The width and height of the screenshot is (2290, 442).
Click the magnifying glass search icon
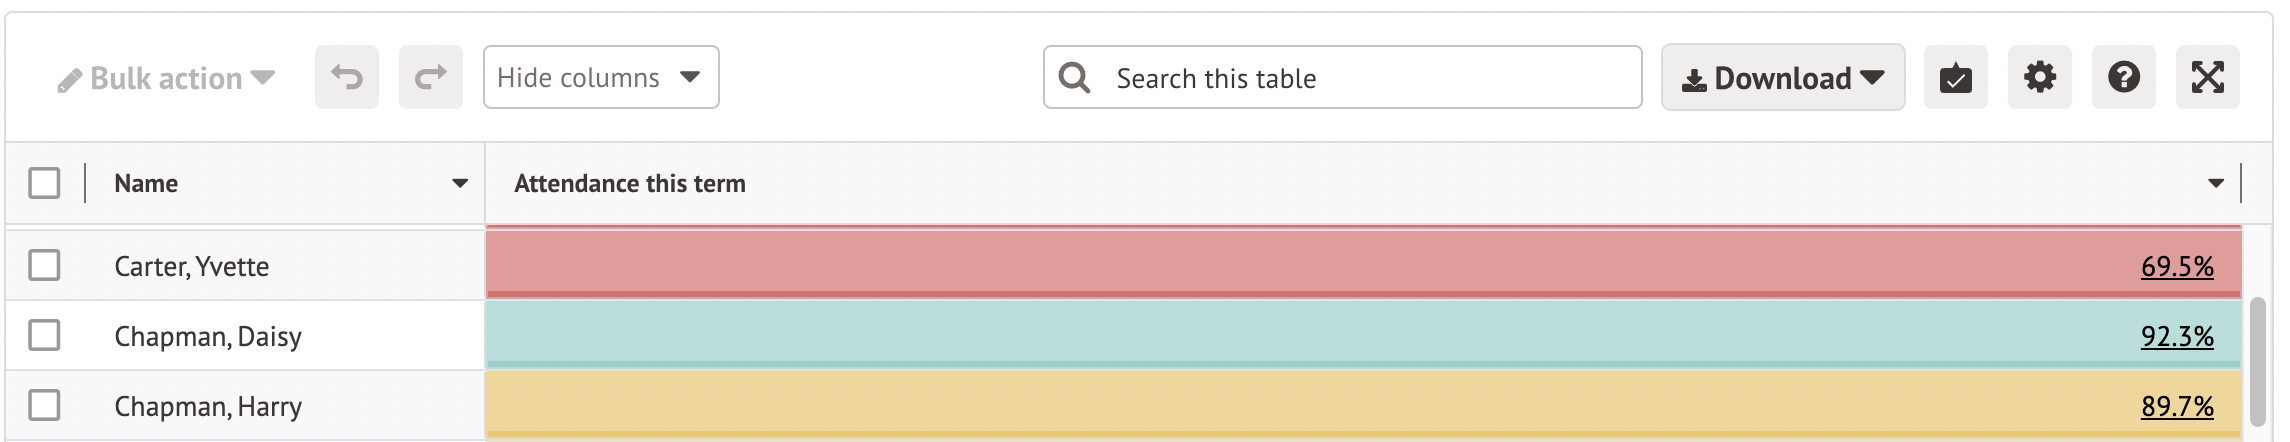tap(1074, 77)
